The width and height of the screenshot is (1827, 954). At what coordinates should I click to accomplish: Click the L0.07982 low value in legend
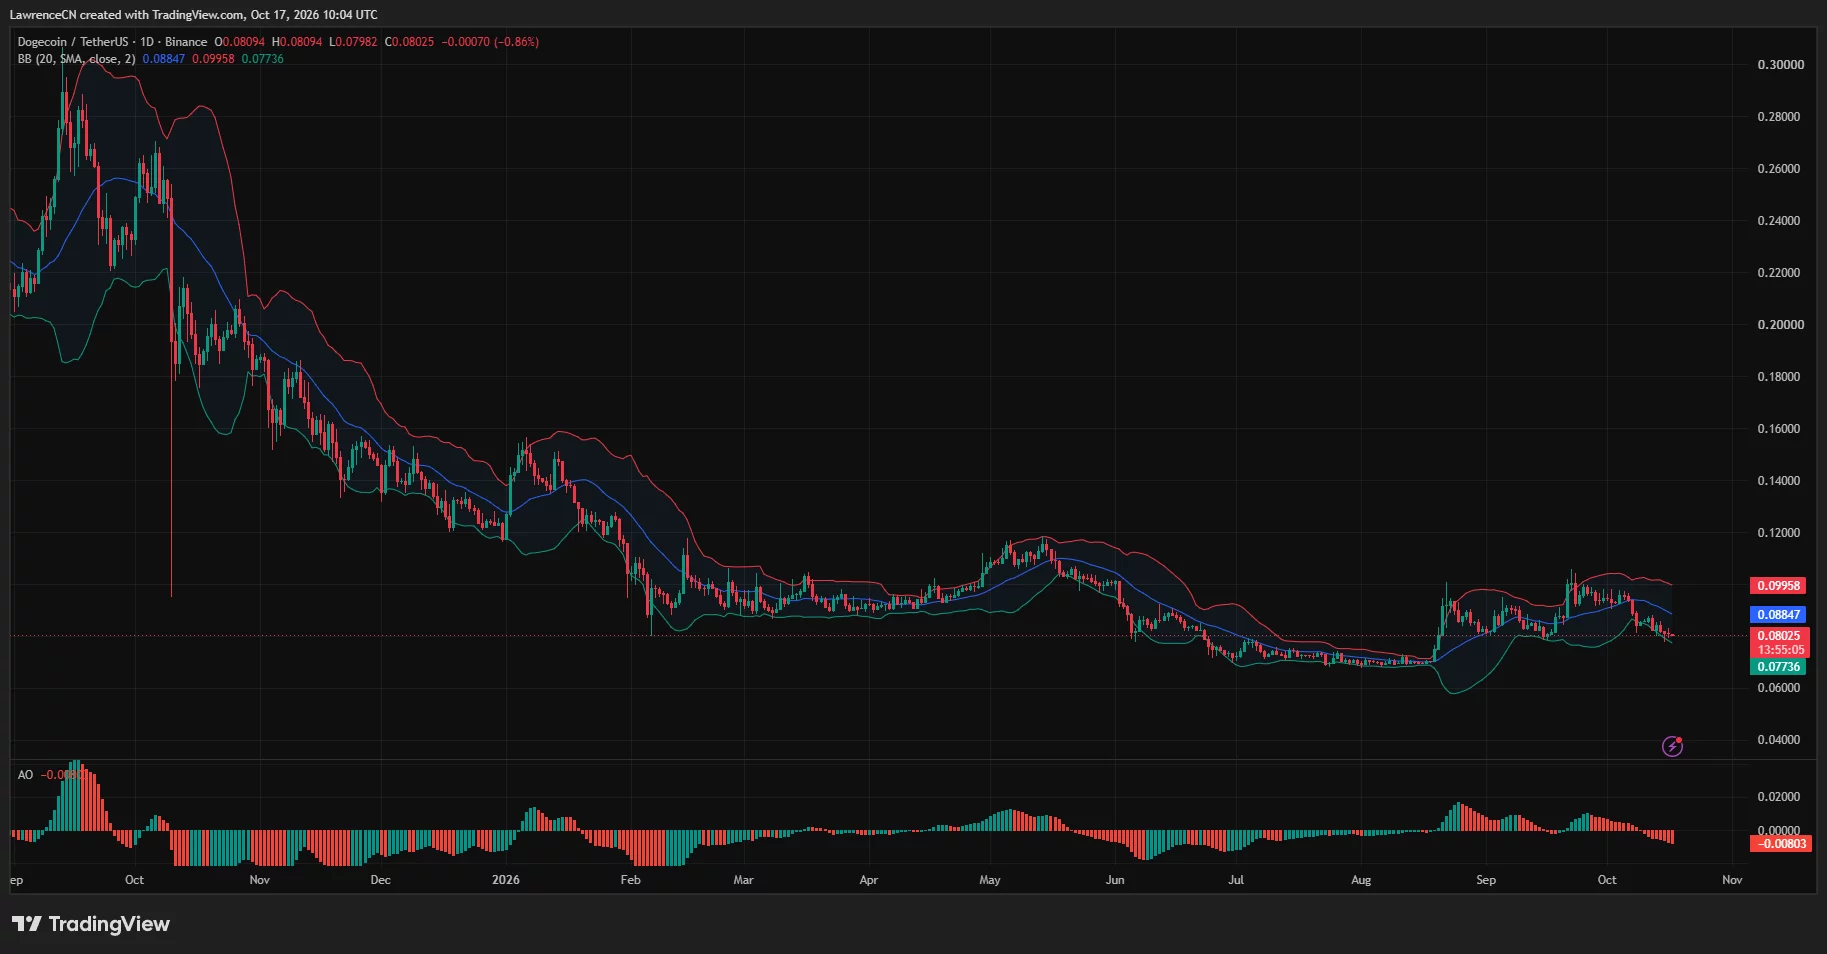point(354,42)
